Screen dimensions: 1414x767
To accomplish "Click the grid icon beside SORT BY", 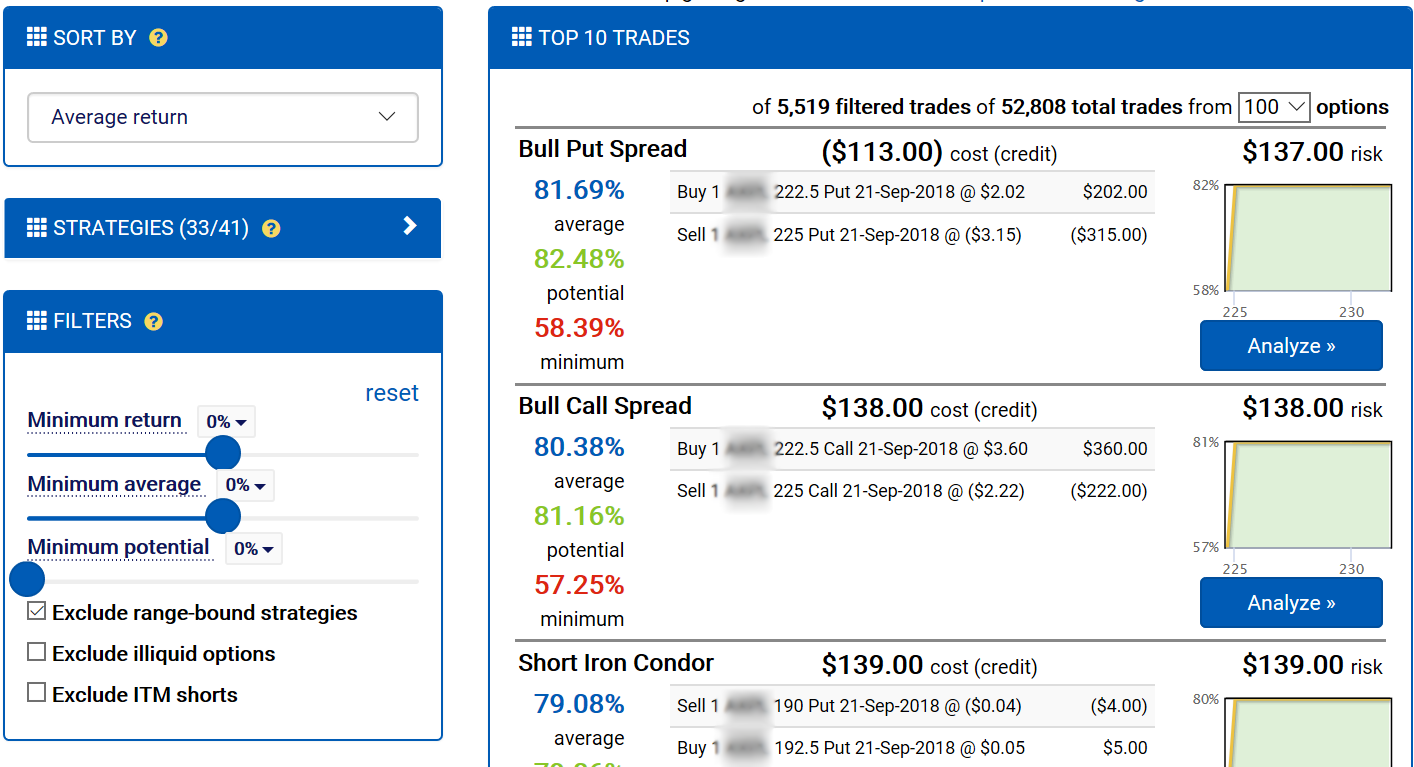I will tap(37, 38).
